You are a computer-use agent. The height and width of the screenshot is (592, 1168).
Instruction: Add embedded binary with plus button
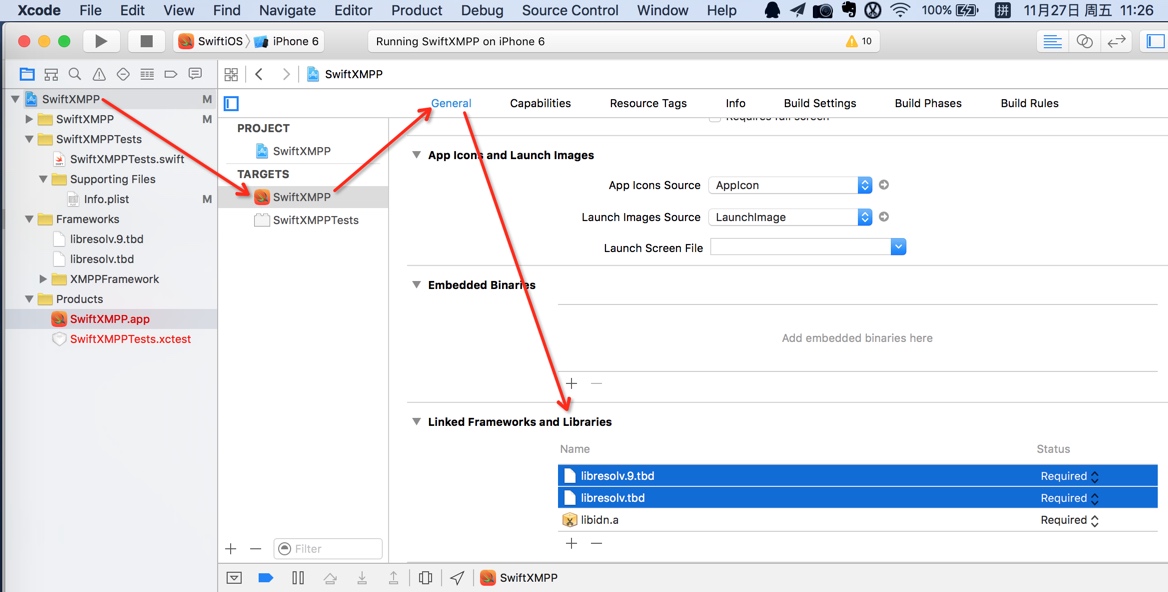[x=571, y=383]
